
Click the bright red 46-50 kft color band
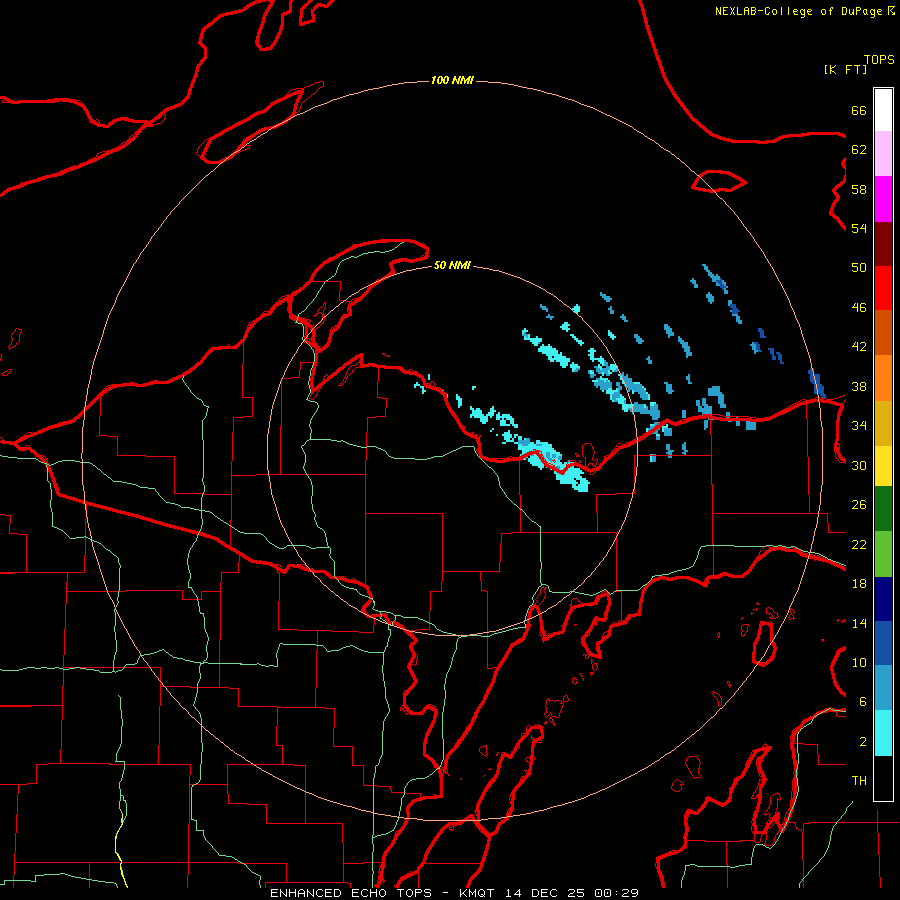pos(883,288)
